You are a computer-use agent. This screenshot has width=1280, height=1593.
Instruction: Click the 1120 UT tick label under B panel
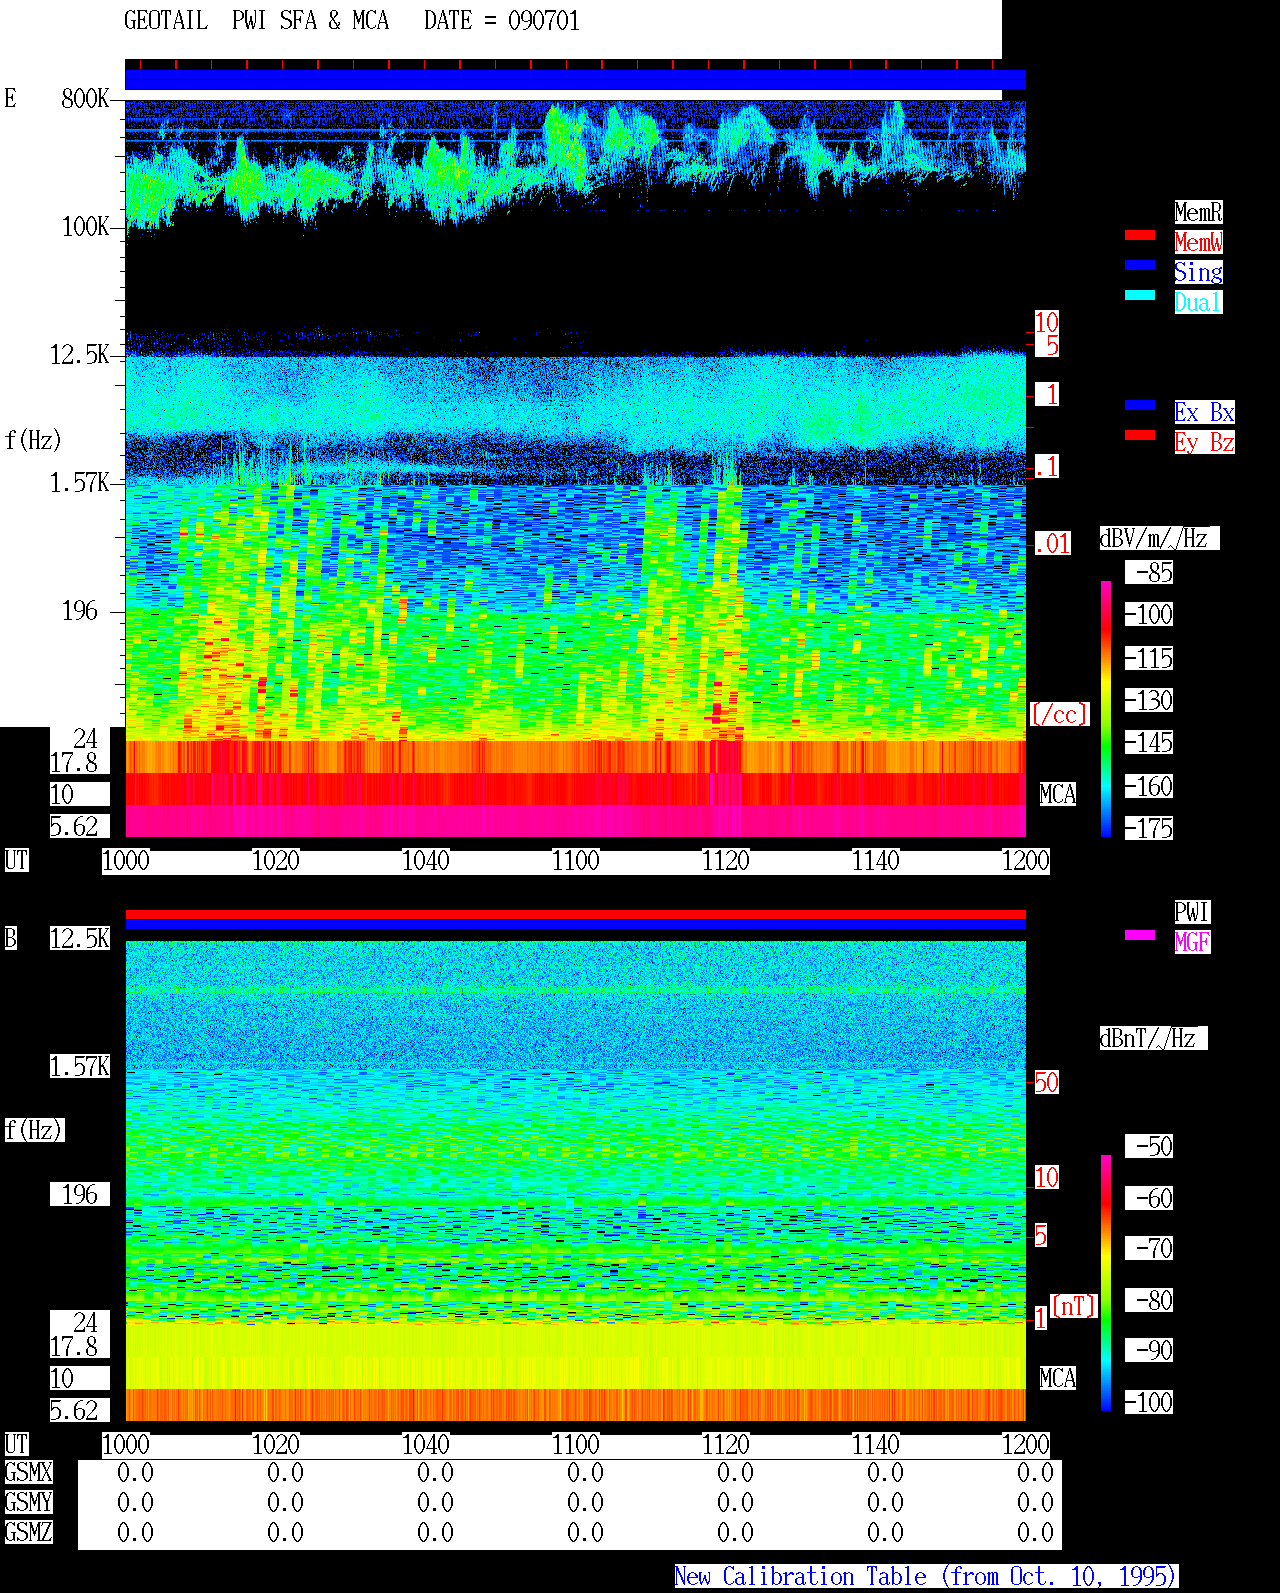click(725, 1445)
